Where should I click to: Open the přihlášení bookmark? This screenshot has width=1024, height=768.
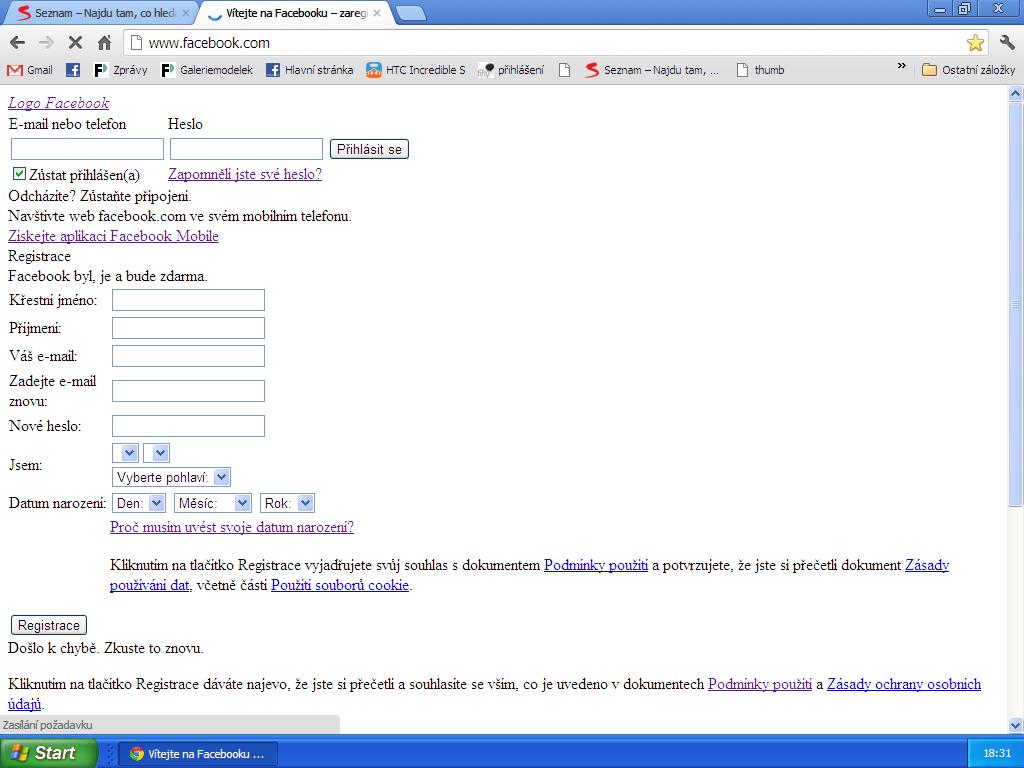[x=511, y=70]
